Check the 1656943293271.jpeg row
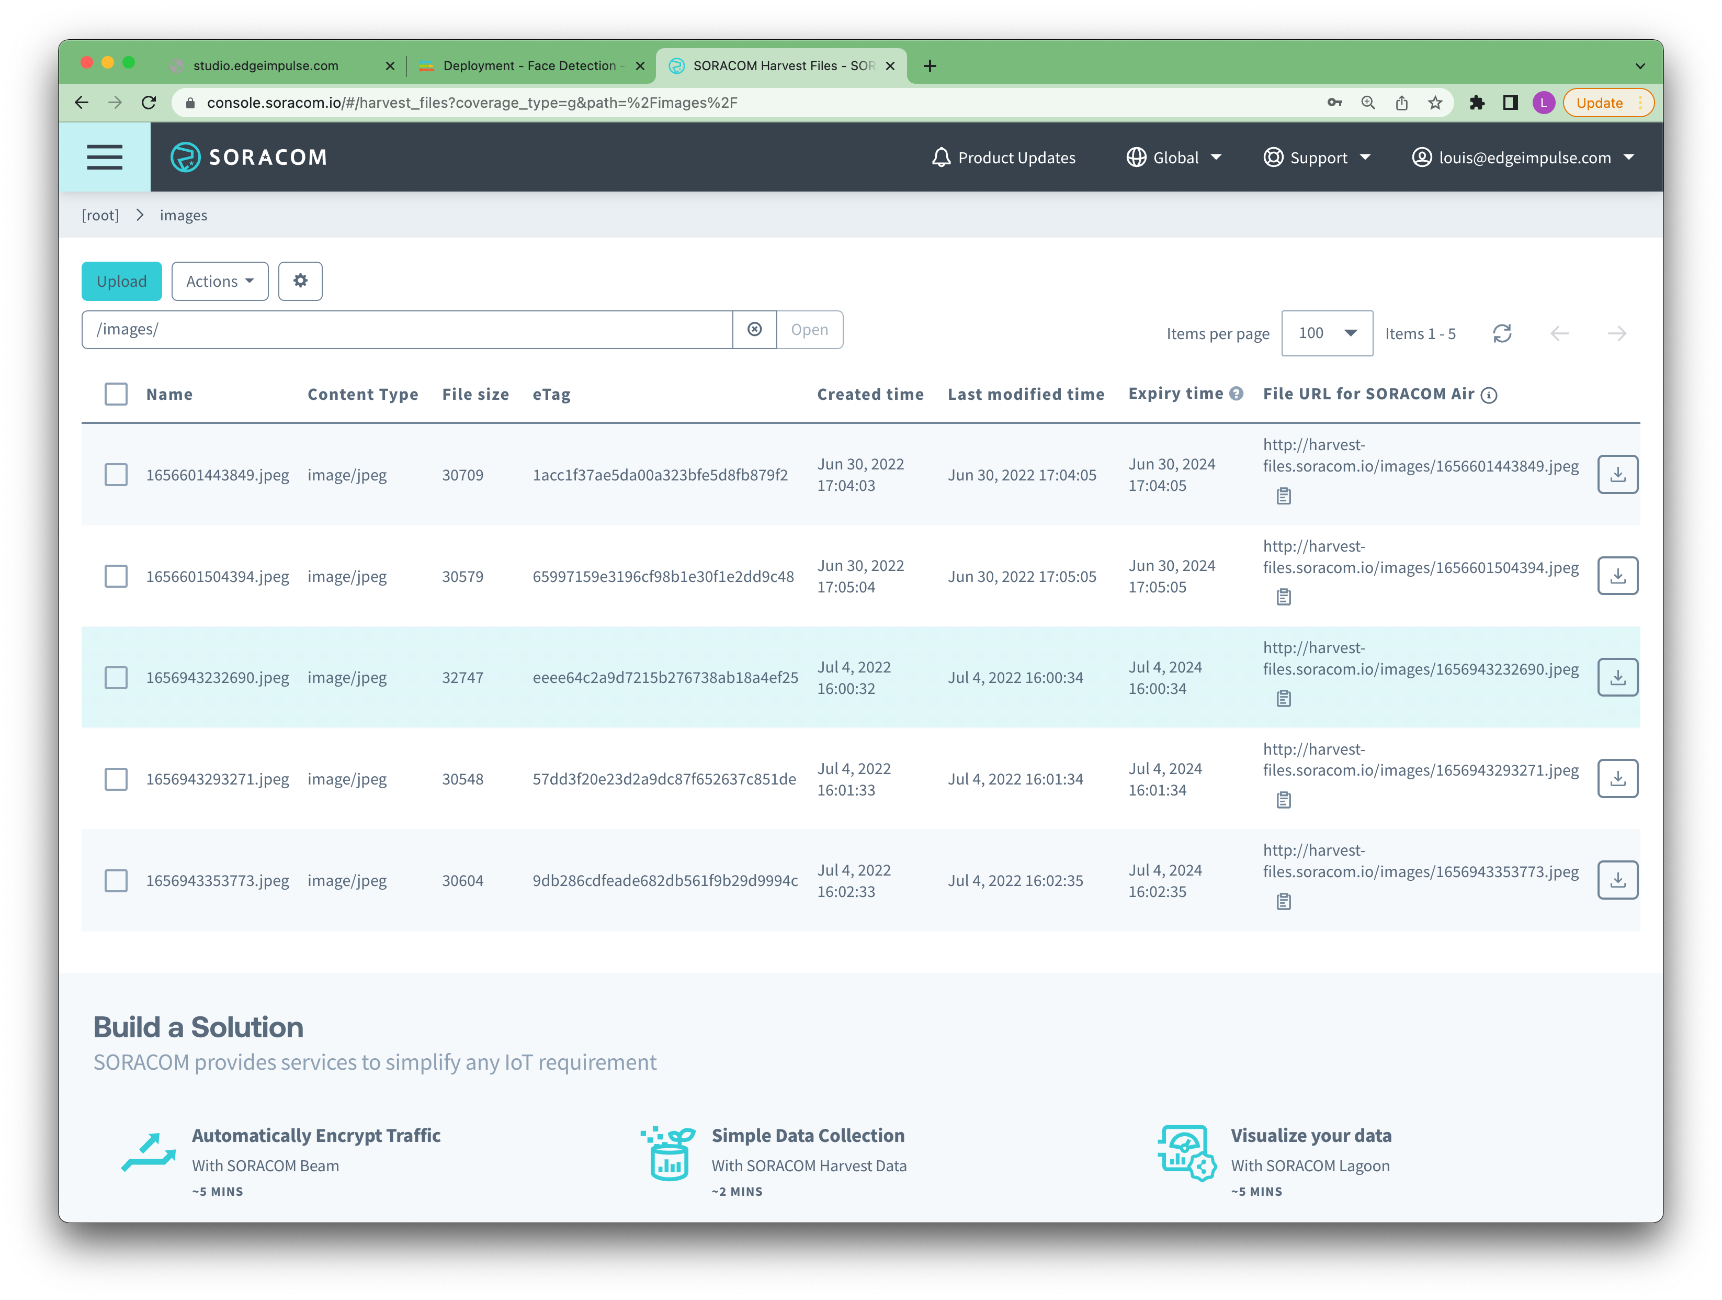The image size is (1722, 1300). (116, 779)
